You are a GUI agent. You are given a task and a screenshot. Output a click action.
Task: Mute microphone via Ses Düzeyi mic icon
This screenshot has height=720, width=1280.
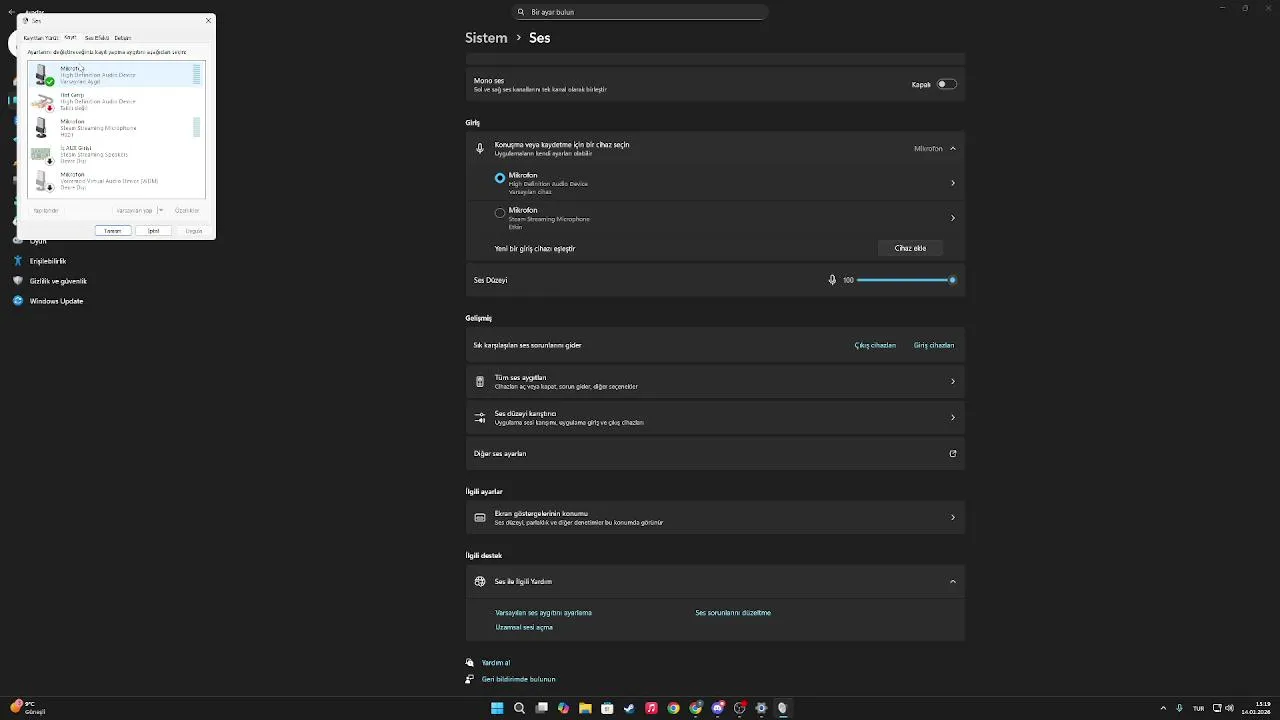tap(832, 280)
